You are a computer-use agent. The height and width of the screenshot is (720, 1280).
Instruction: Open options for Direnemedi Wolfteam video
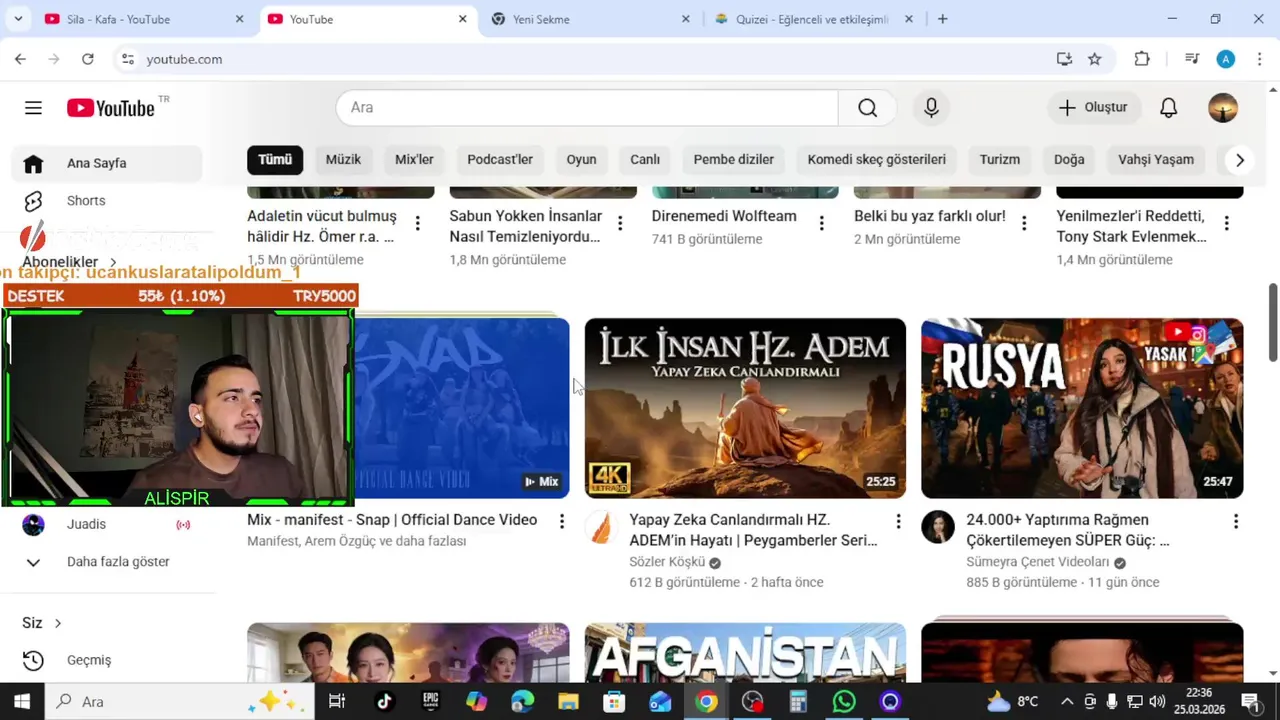[x=822, y=223]
